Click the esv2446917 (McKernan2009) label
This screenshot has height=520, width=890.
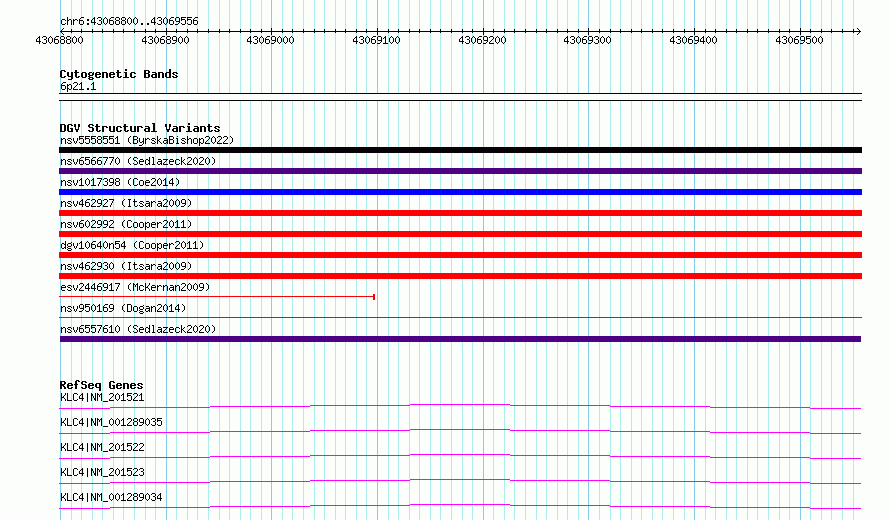(135, 287)
